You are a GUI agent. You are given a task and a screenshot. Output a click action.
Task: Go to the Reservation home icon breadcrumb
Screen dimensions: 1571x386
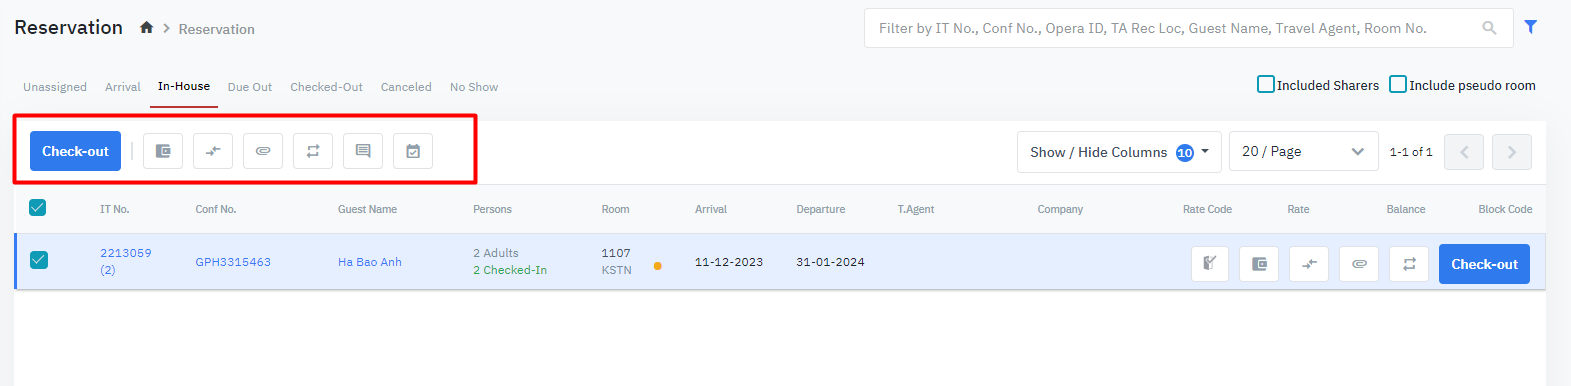click(x=147, y=28)
